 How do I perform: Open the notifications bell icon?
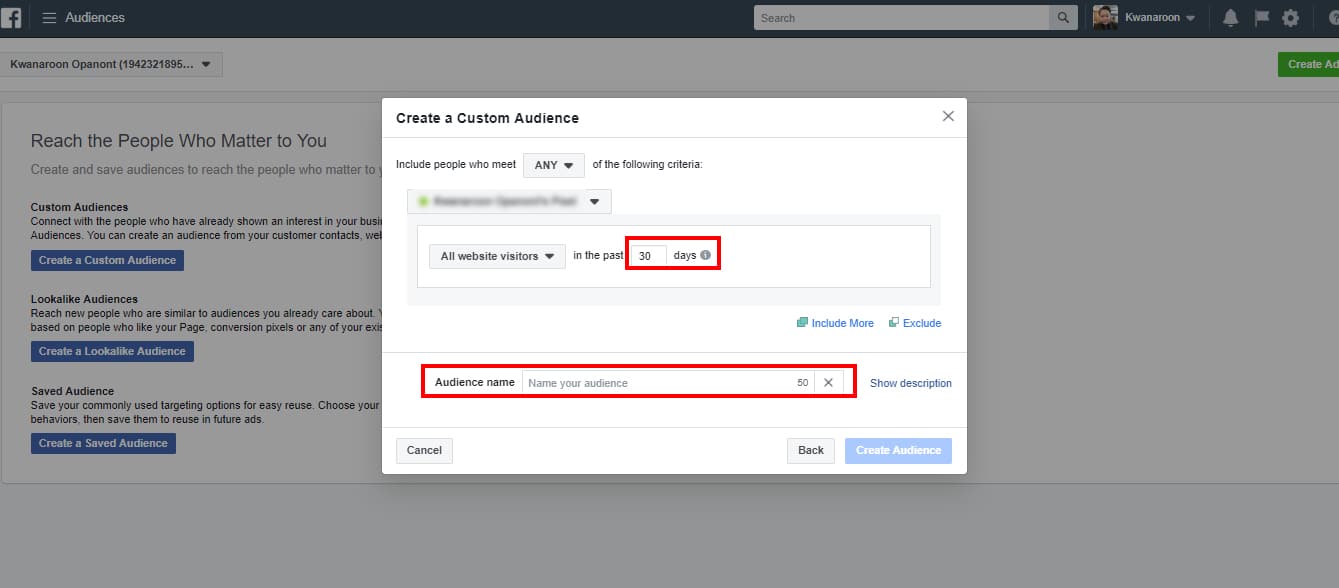pos(1231,18)
